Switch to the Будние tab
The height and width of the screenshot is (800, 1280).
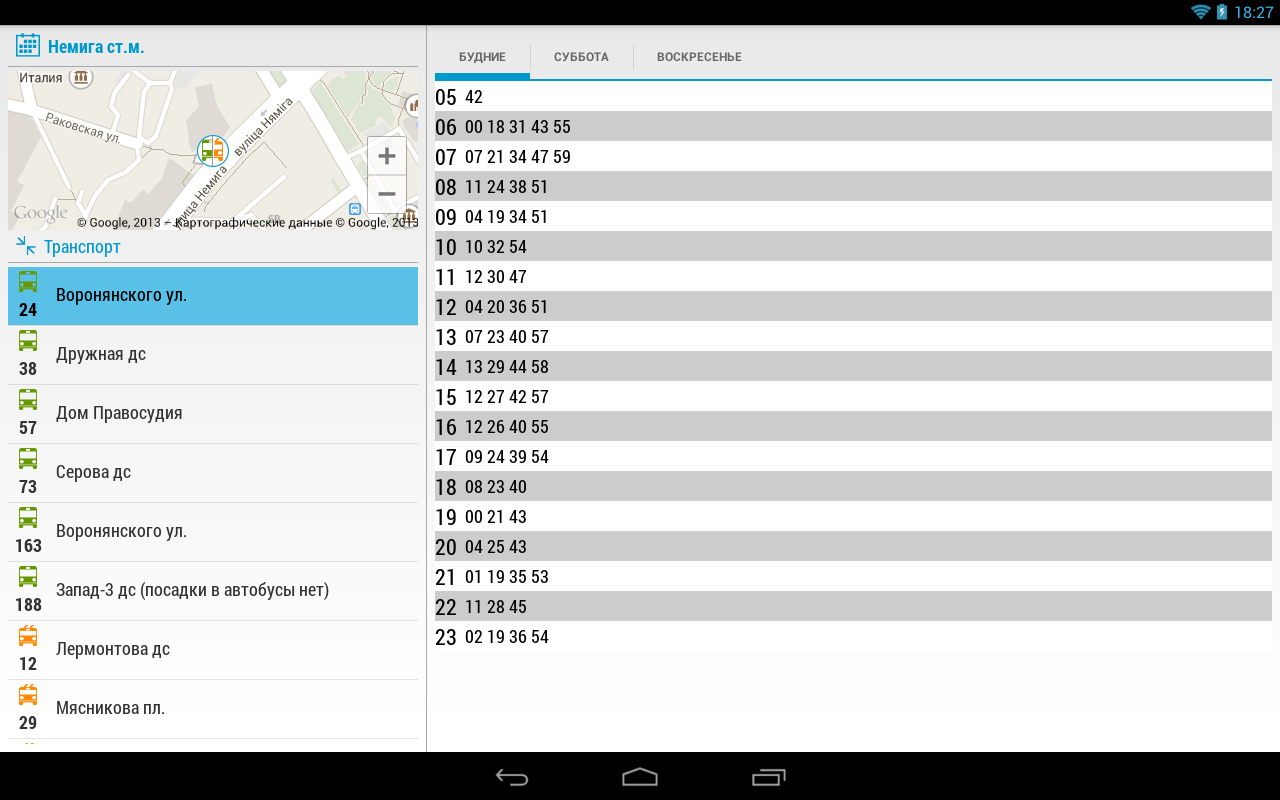(482, 57)
